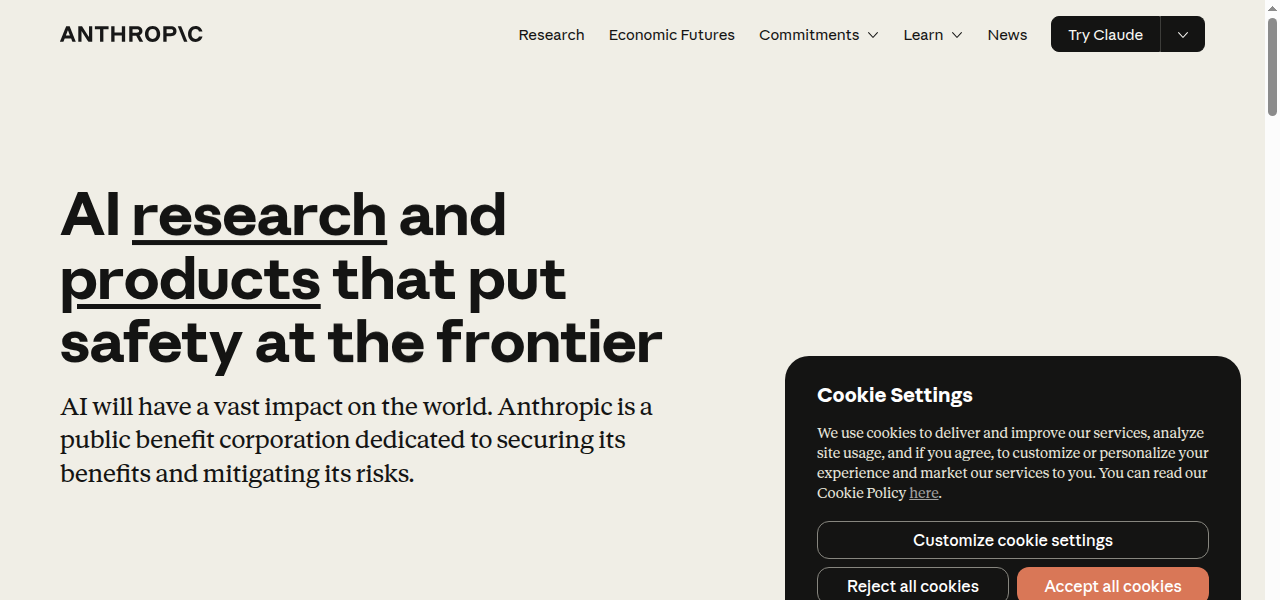The image size is (1280, 600).
Task: Open the dropdown arrow next to Try Claude
Action: [x=1183, y=35]
